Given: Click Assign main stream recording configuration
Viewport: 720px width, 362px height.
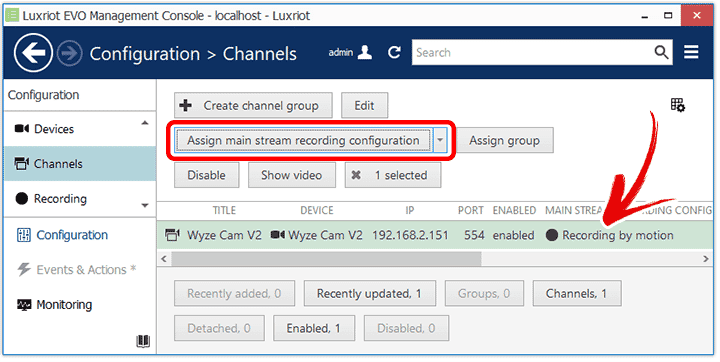Looking at the screenshot, I should coord(303,140).
